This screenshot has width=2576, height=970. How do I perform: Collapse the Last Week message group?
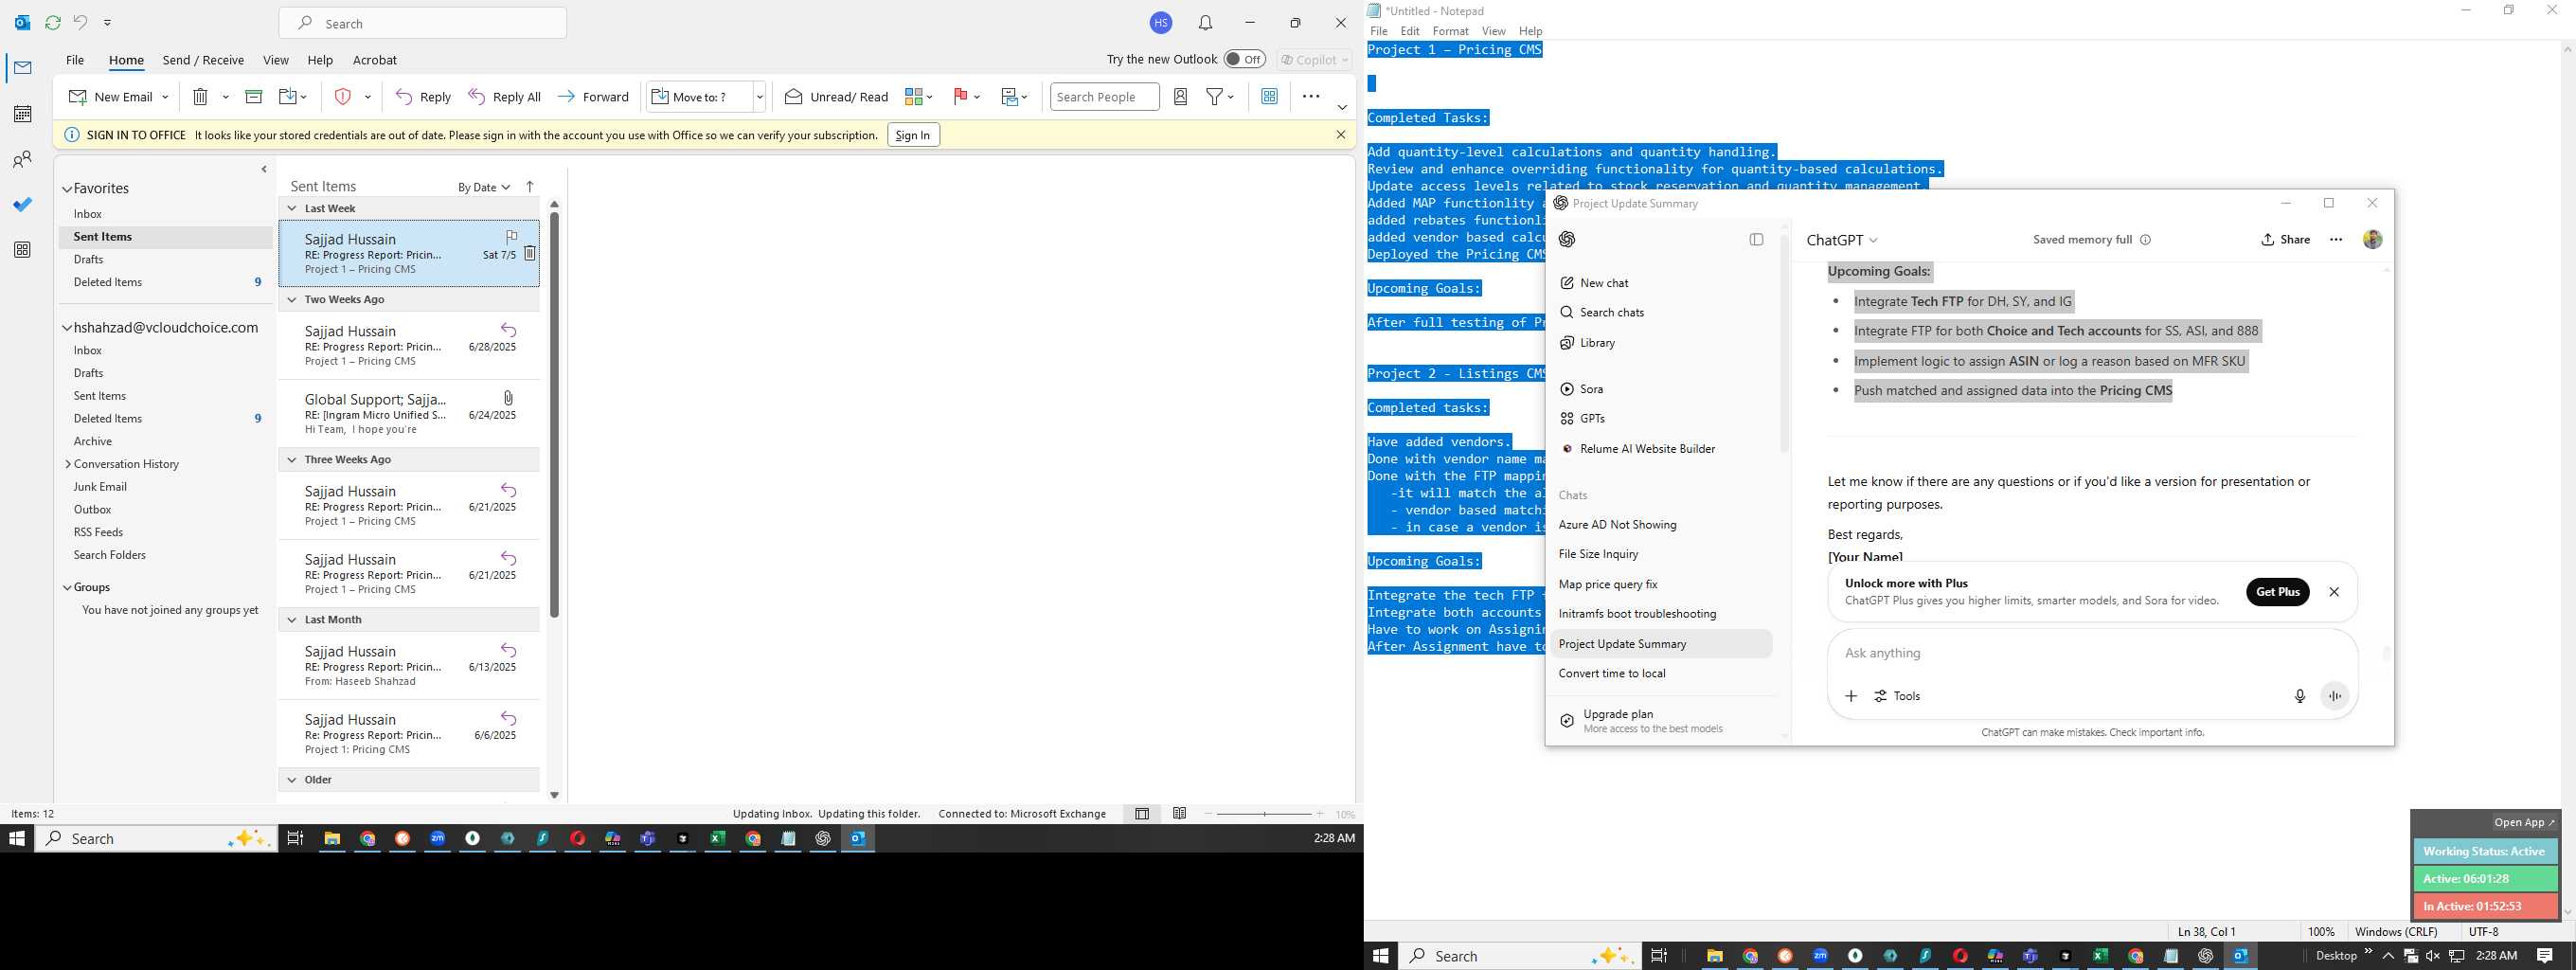click(292, 208)
